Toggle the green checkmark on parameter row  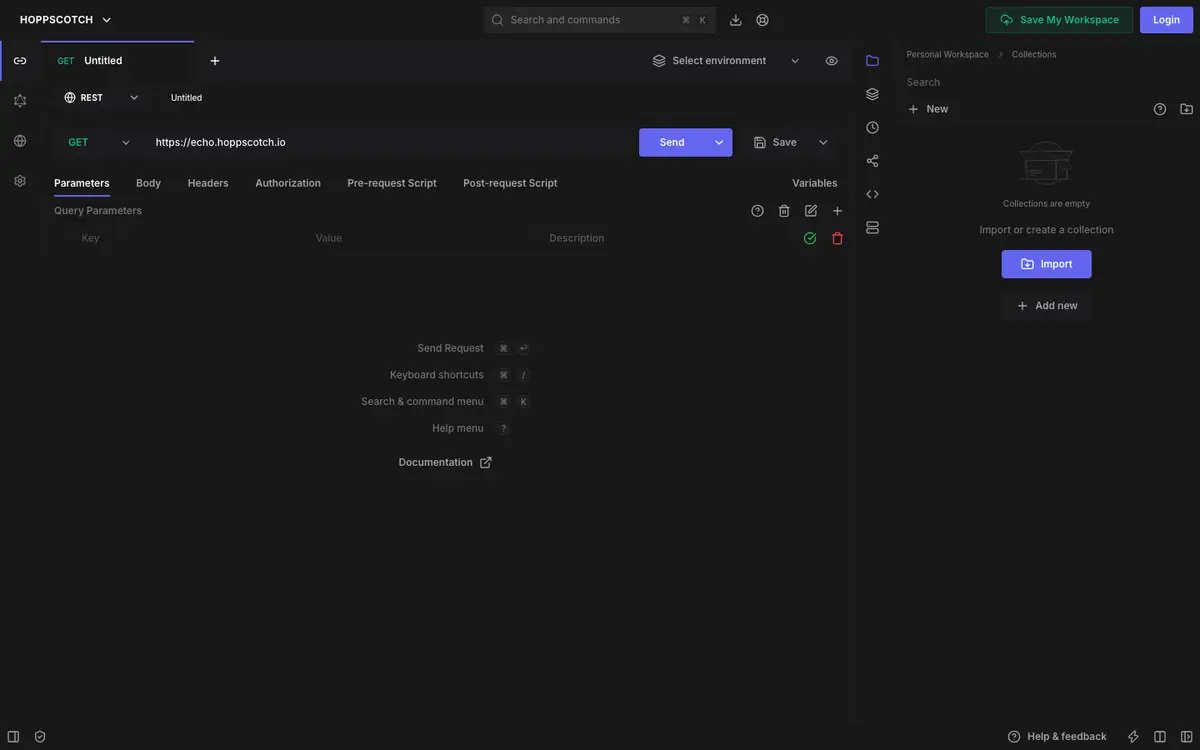(x=810, y=238)
